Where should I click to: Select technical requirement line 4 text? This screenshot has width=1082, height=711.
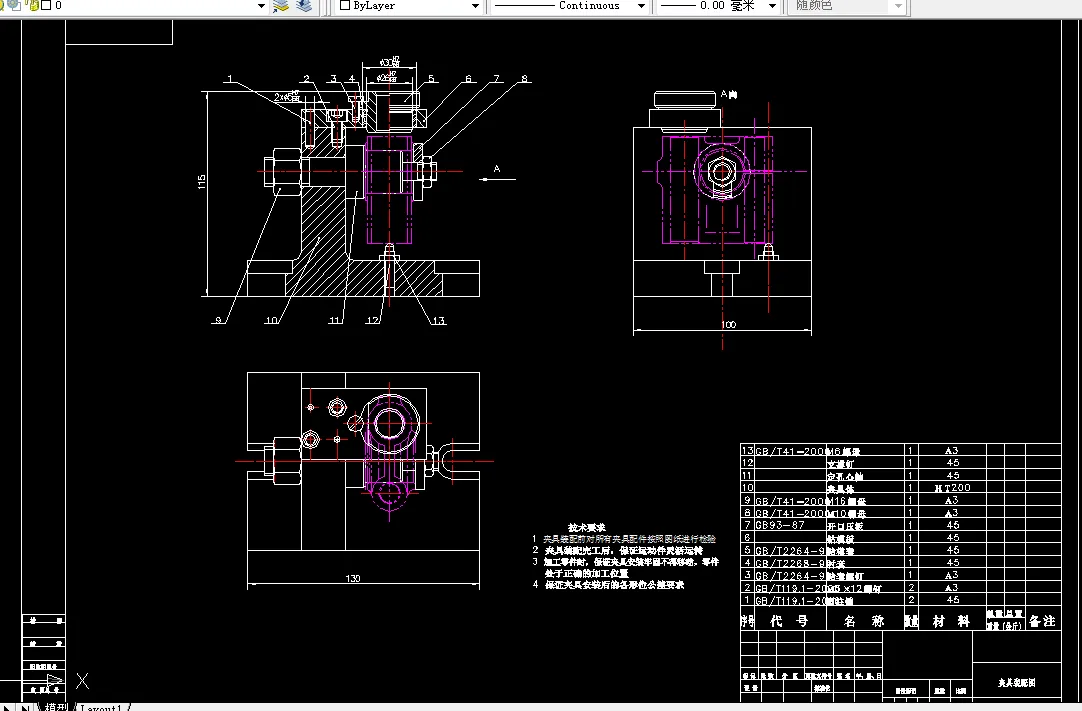point(614,585)
